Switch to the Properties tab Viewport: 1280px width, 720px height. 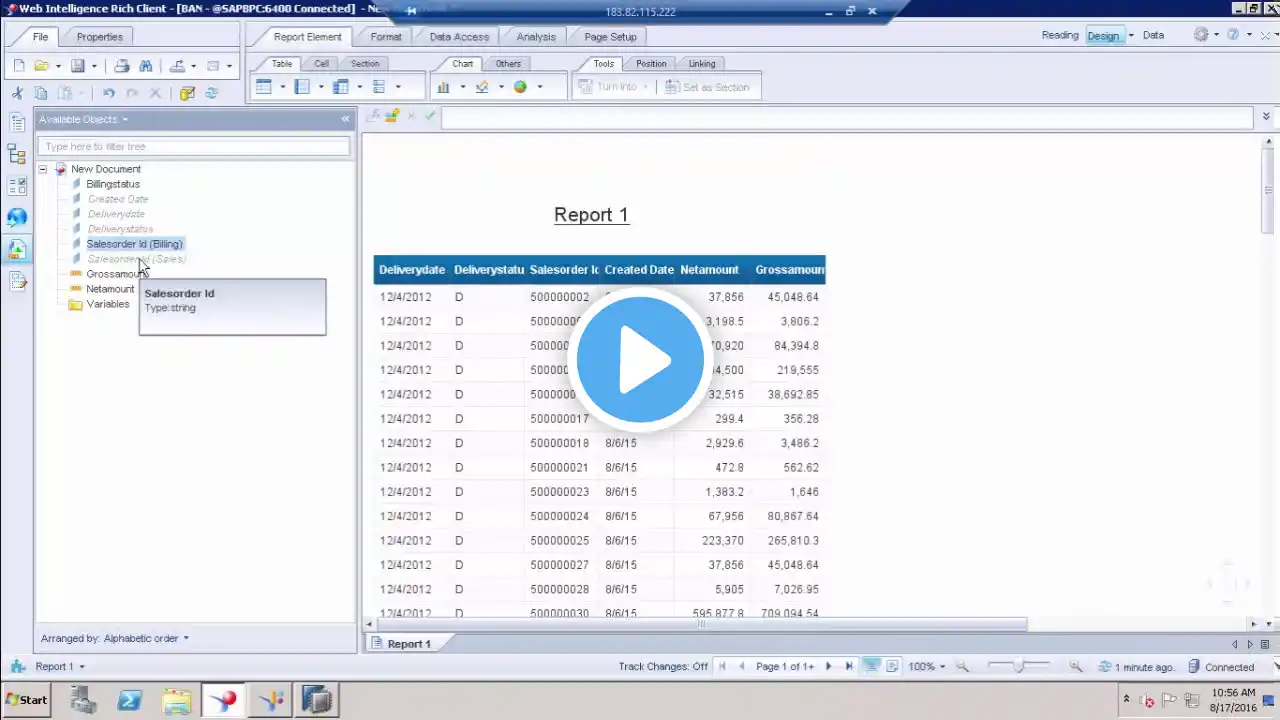pyautogui.click(x=100, y=37)
